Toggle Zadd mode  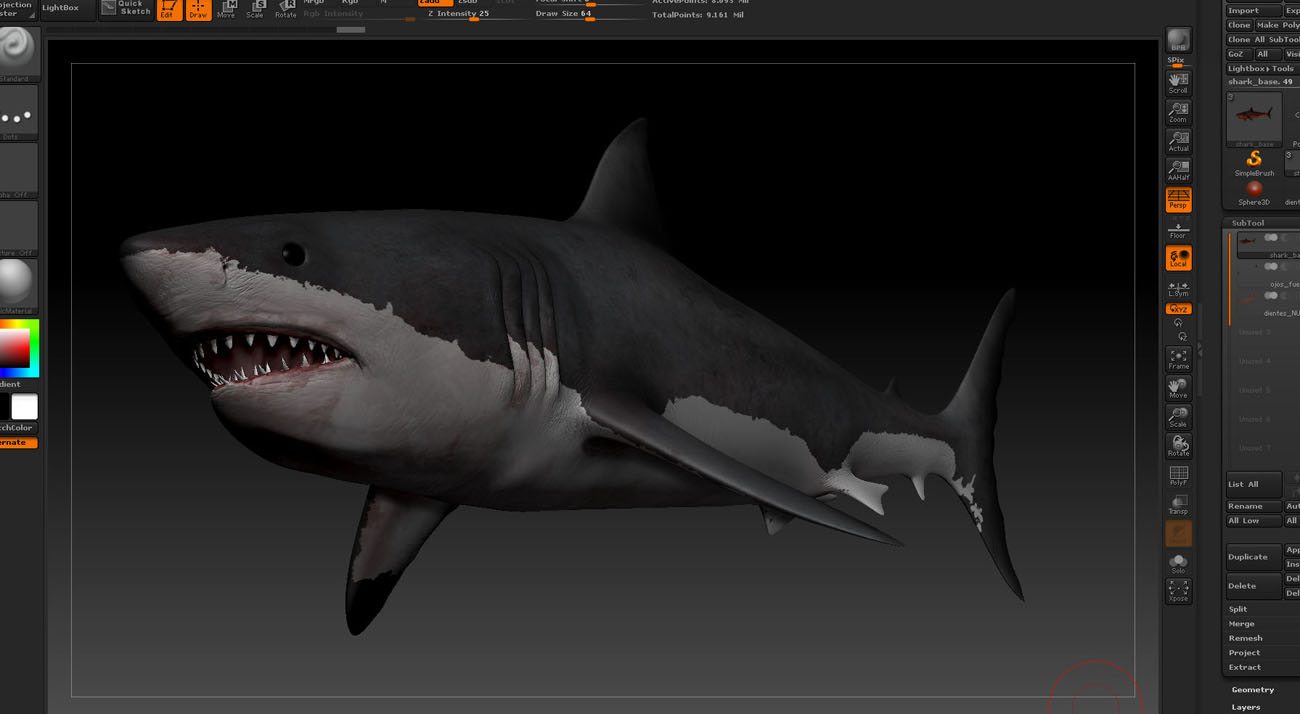pyautogui.click(x=434, y=2)
